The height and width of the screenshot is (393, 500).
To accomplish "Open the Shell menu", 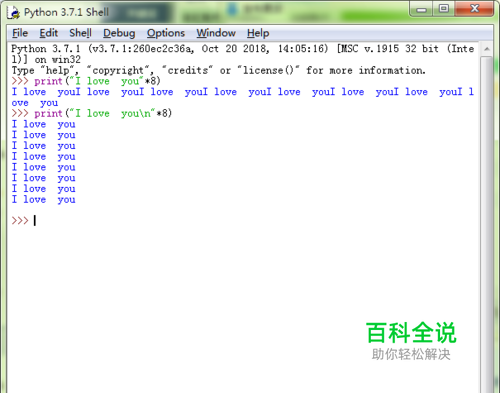I will point(80,33).
